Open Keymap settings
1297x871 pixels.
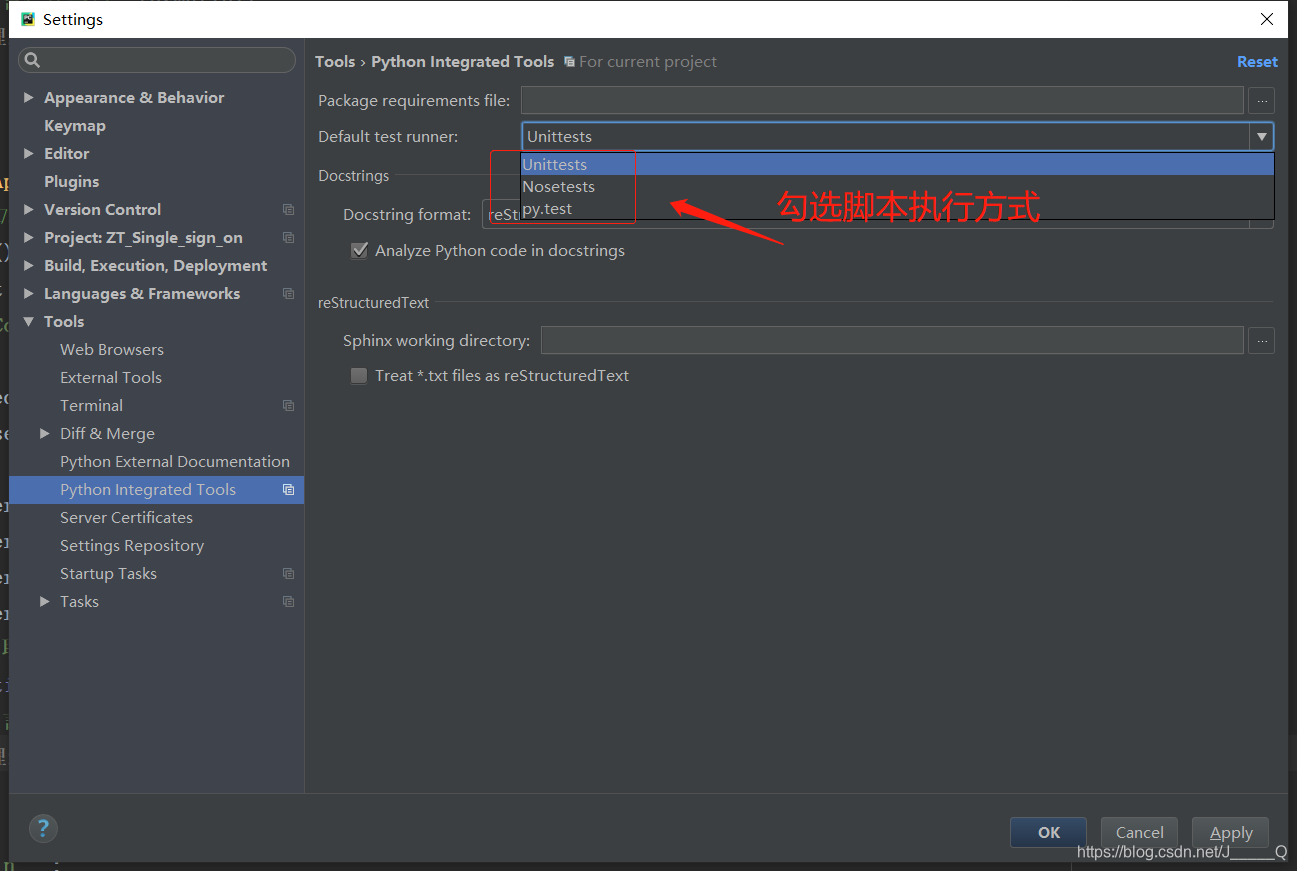(75, 126)
